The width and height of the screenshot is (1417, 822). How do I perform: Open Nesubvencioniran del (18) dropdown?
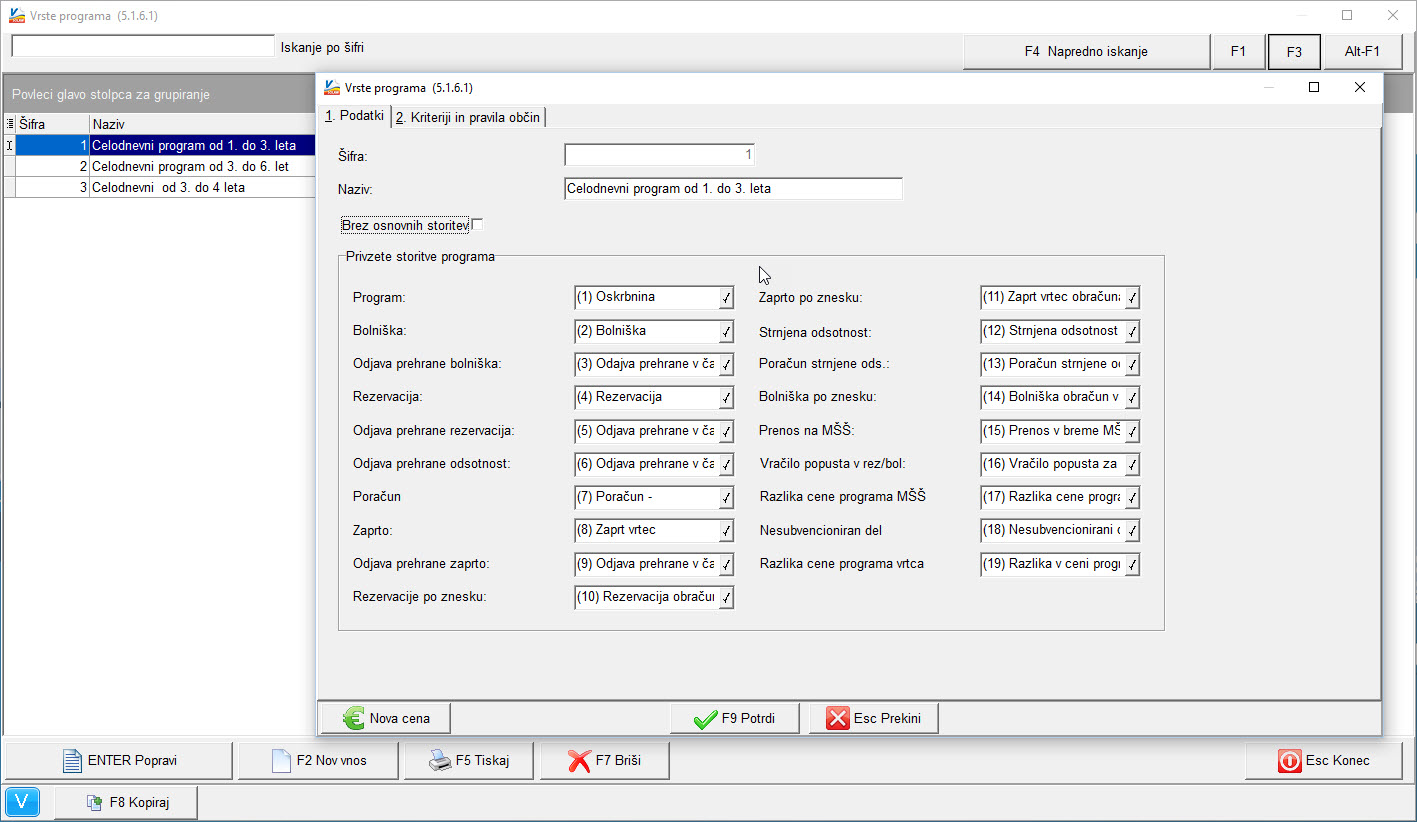pos(1132,531)
